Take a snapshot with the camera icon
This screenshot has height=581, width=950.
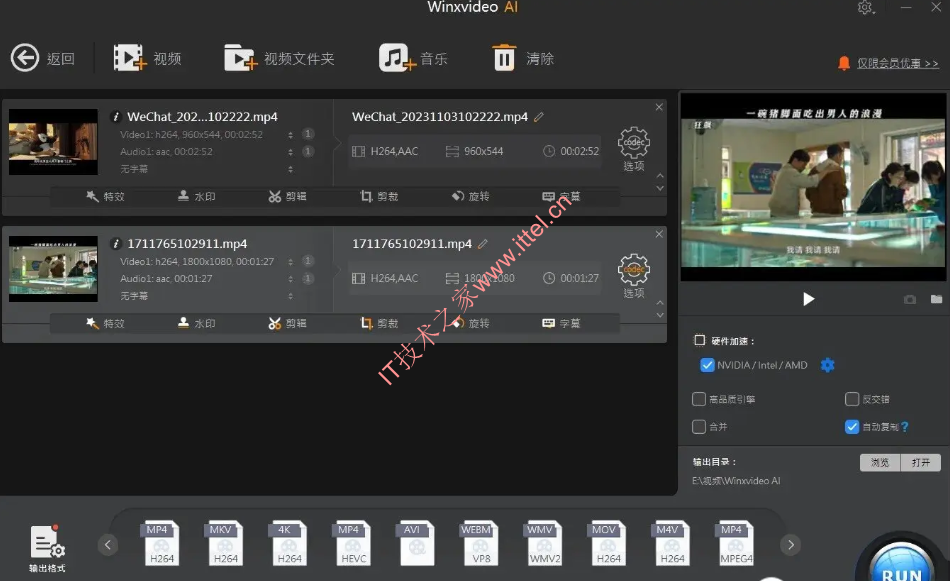pos(910,299)
